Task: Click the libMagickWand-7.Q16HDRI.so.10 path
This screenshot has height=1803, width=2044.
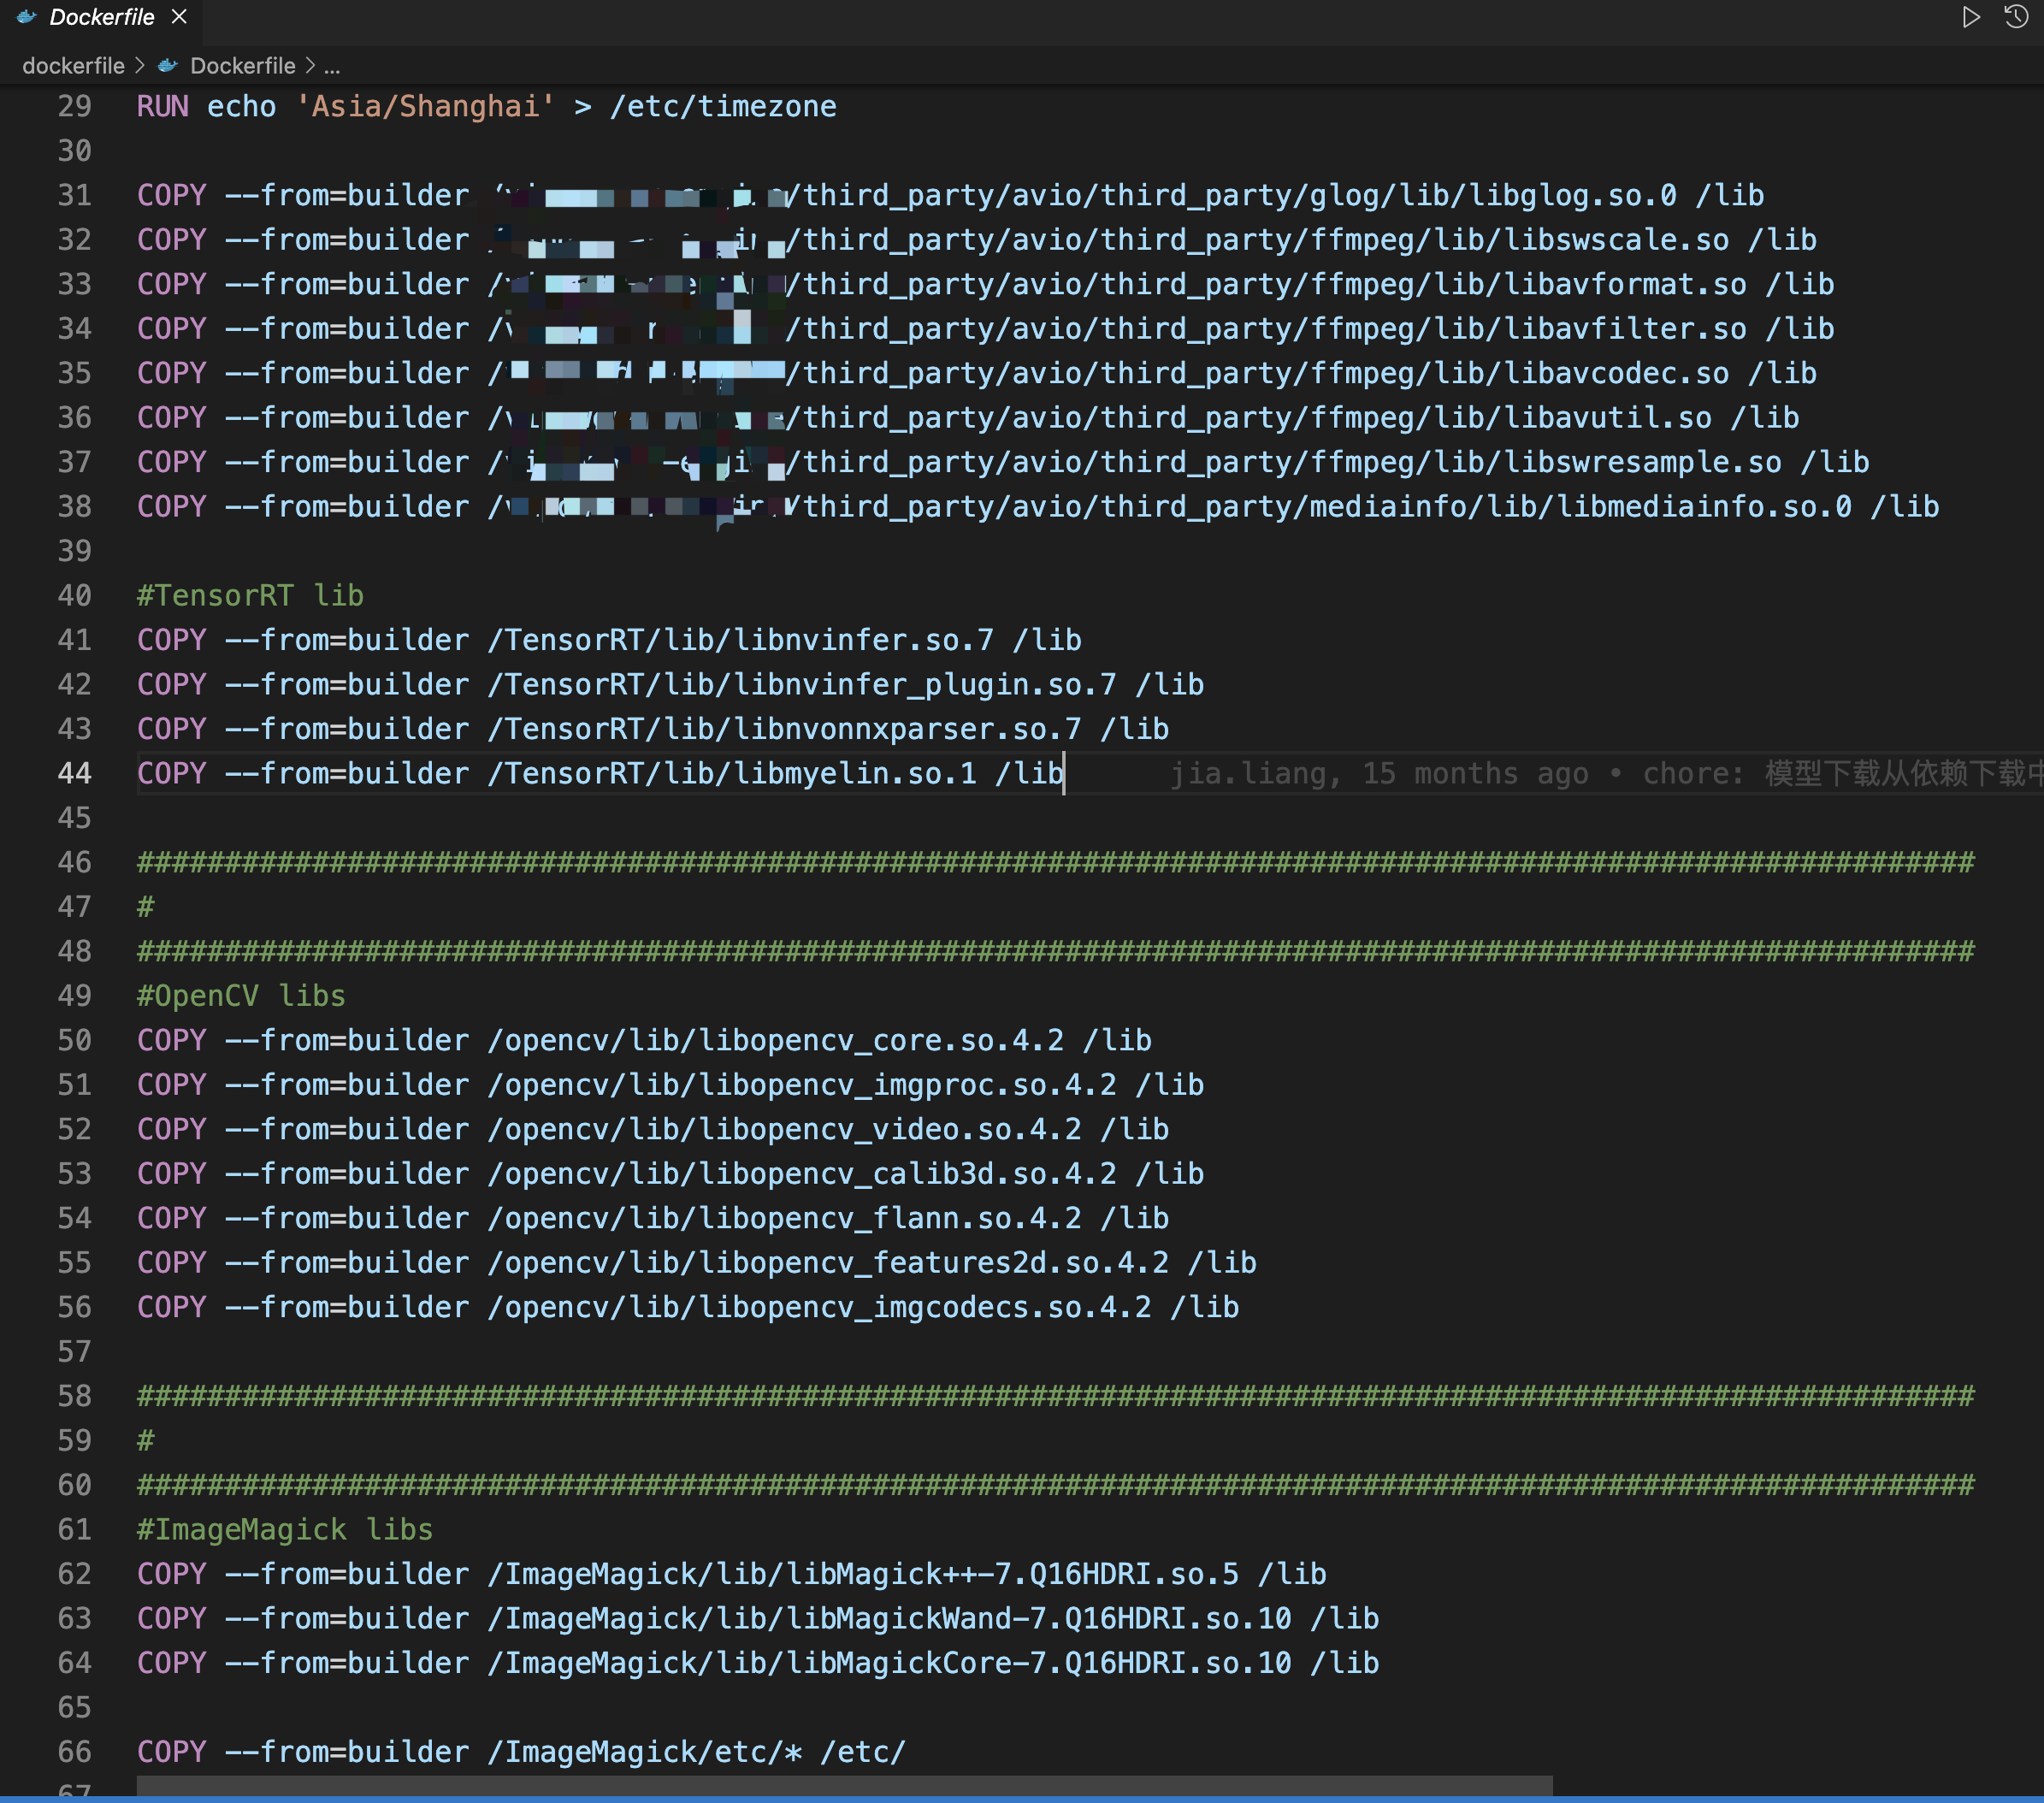Action: click(890, 1619)
